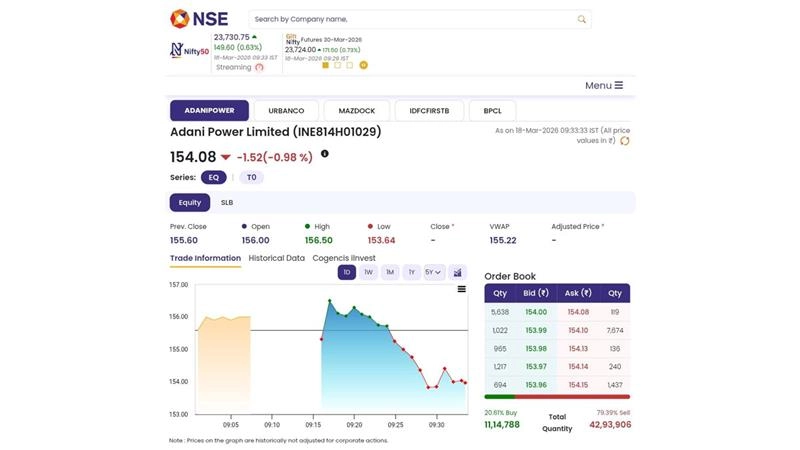Click the Nifty50 index logo
Image resolution: width=800 pixels, height=450 pixels.
tap(189, 49)
